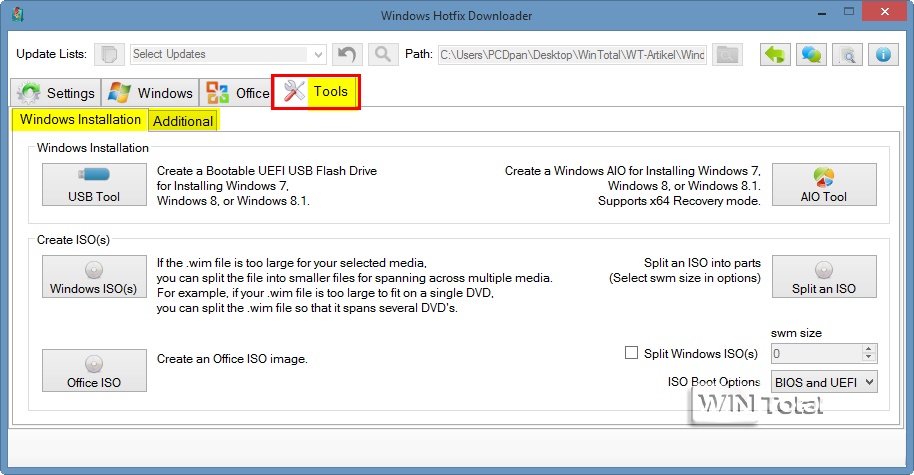Click the app icon in title bar
914x475 pixels.
(x=18, y=14)
